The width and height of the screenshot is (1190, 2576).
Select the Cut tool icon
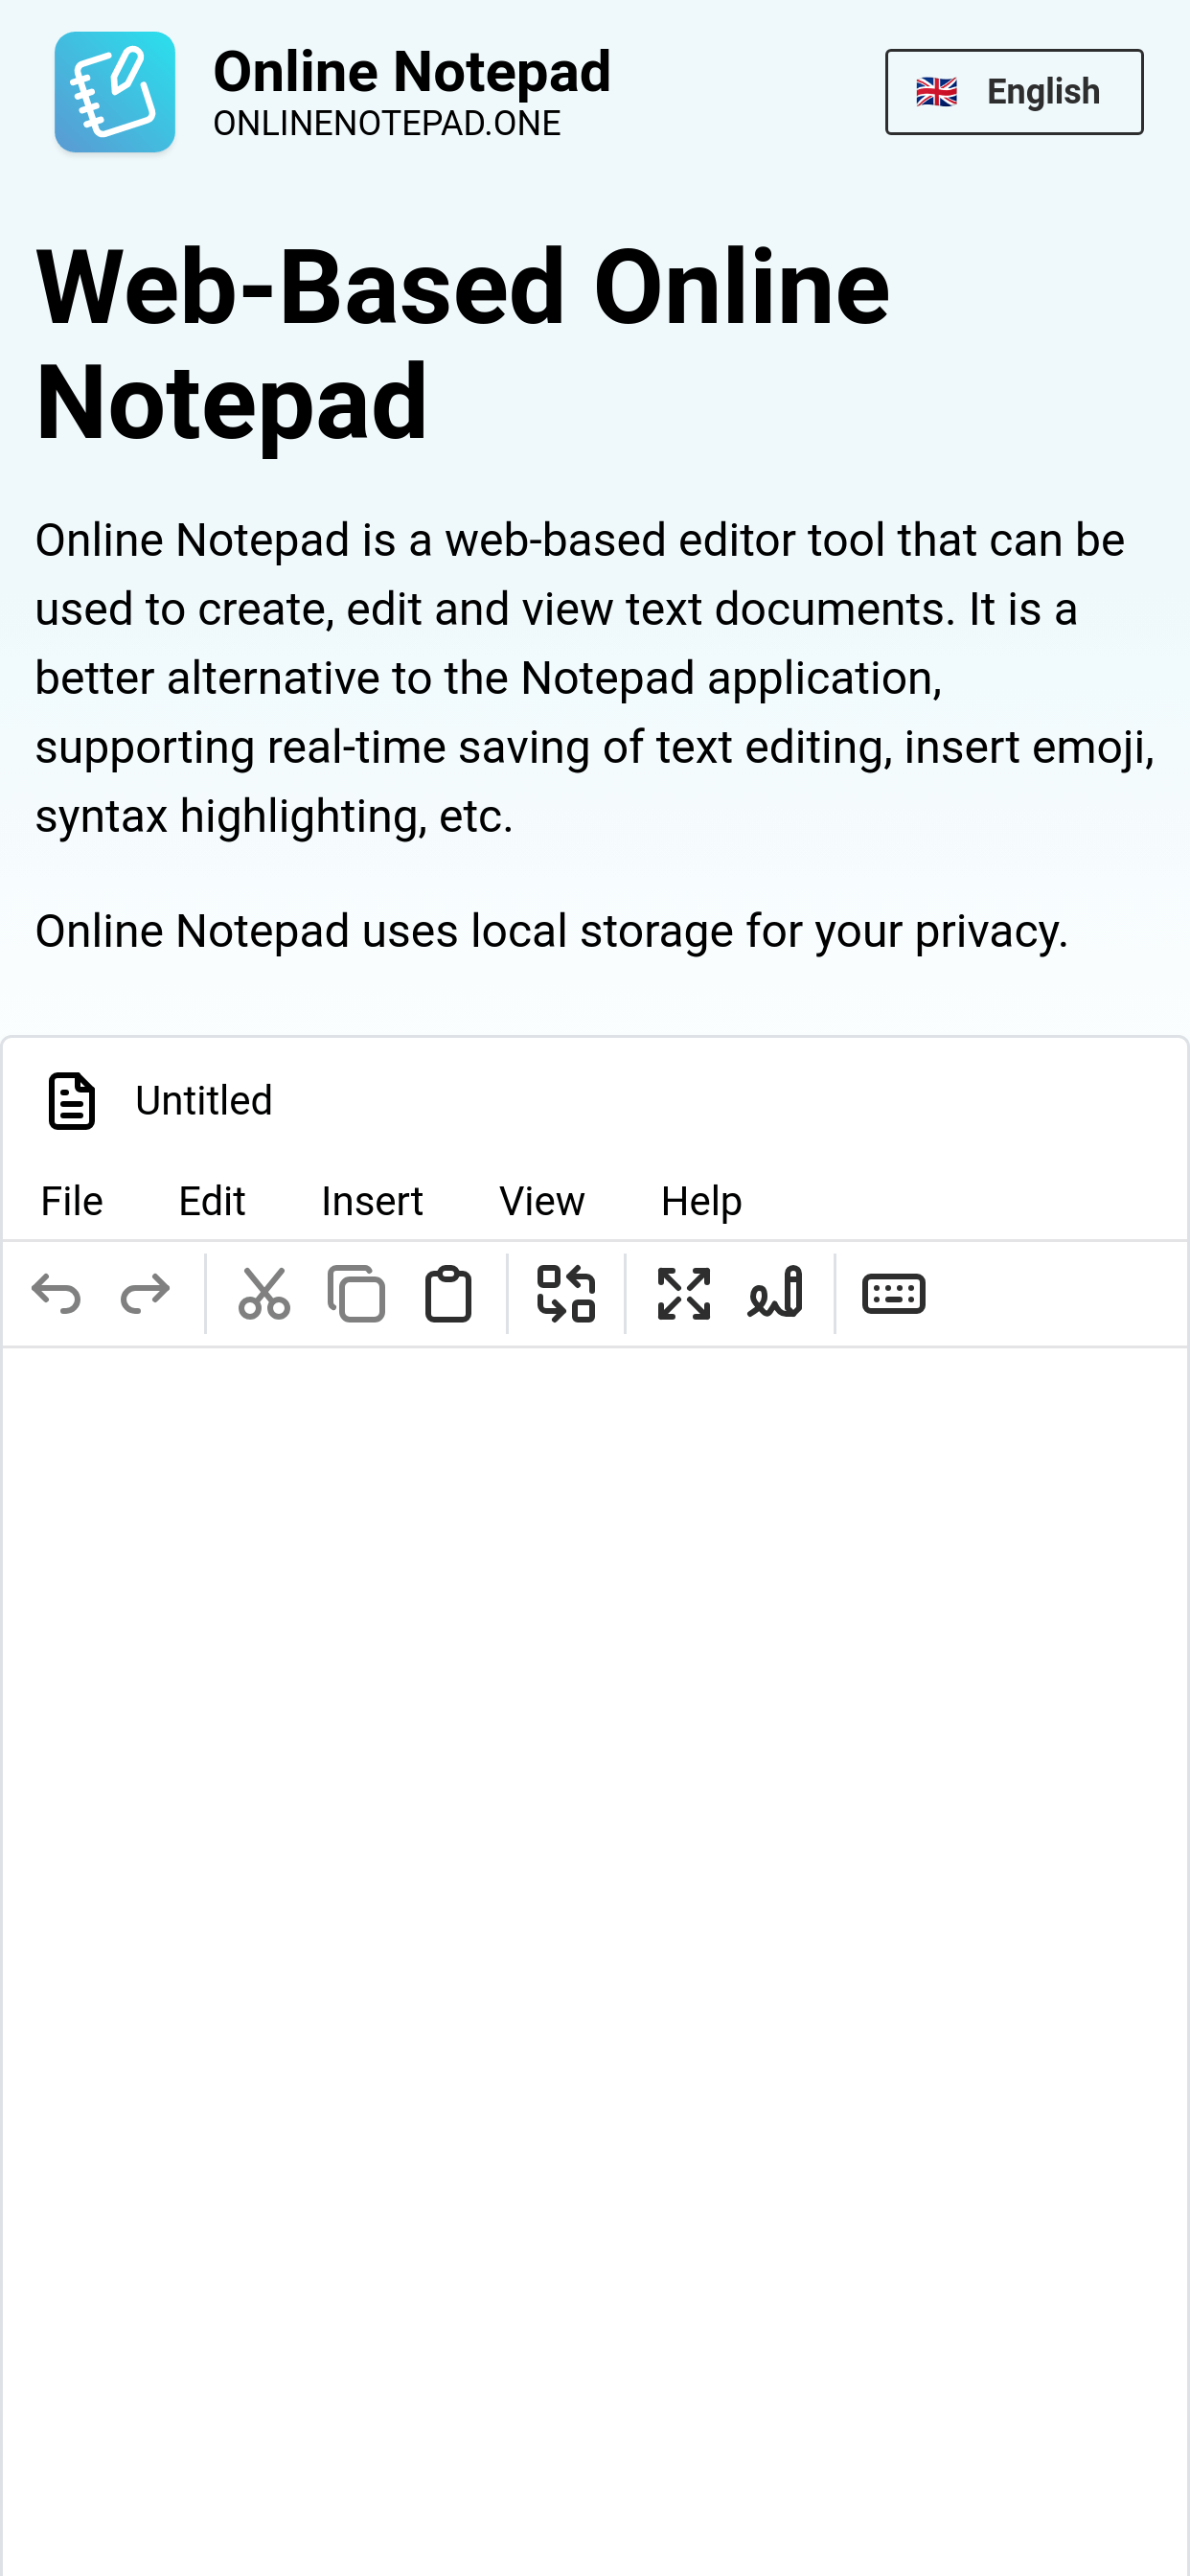pyautogui.click(x=266, y=1294)
